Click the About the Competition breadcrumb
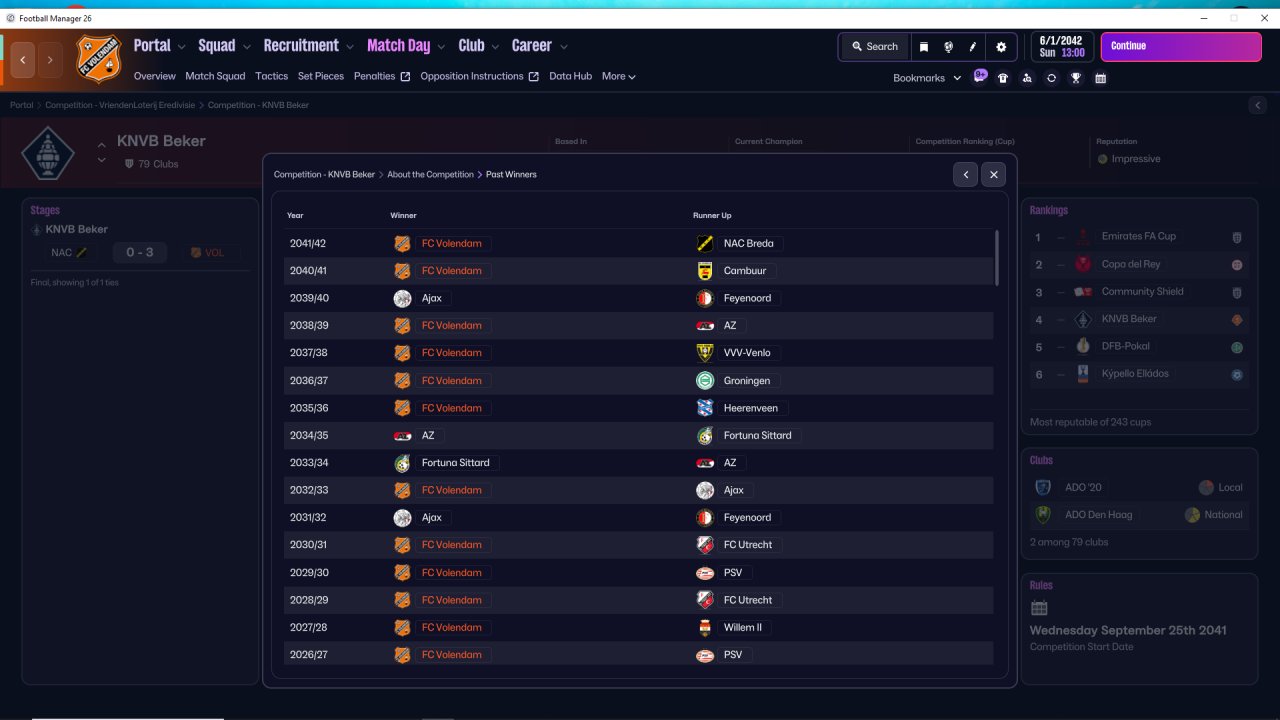Viewport: 1280px width, 720px height. [x=431, y=175]
